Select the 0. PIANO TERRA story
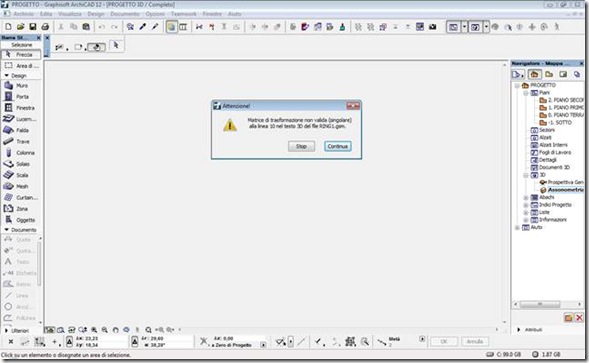The width and height of the screenshot is (589, 363). (561, 115)
